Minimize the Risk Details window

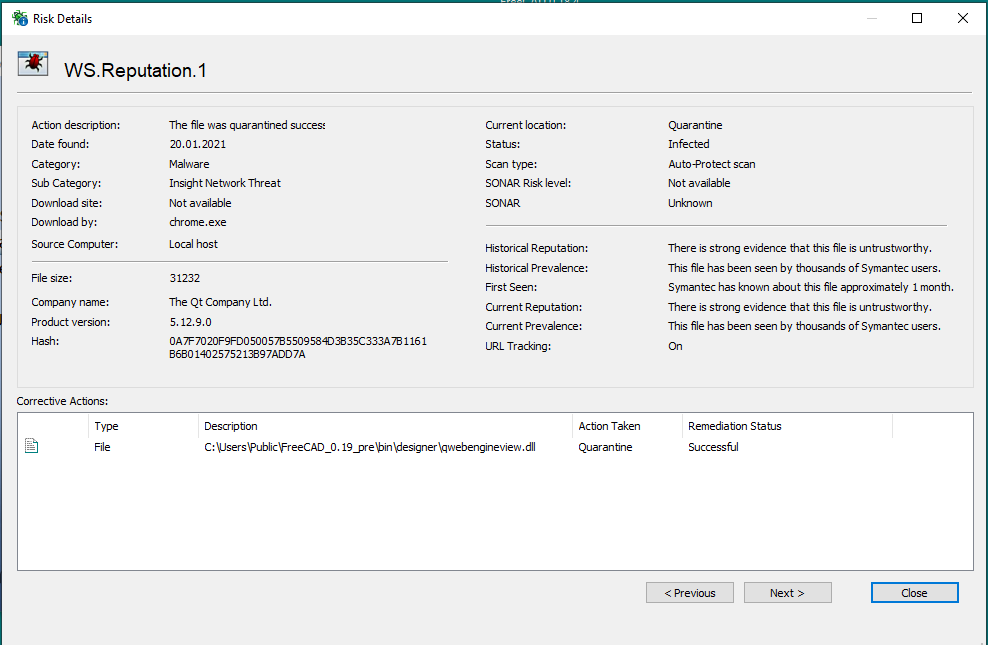point(871,18)
